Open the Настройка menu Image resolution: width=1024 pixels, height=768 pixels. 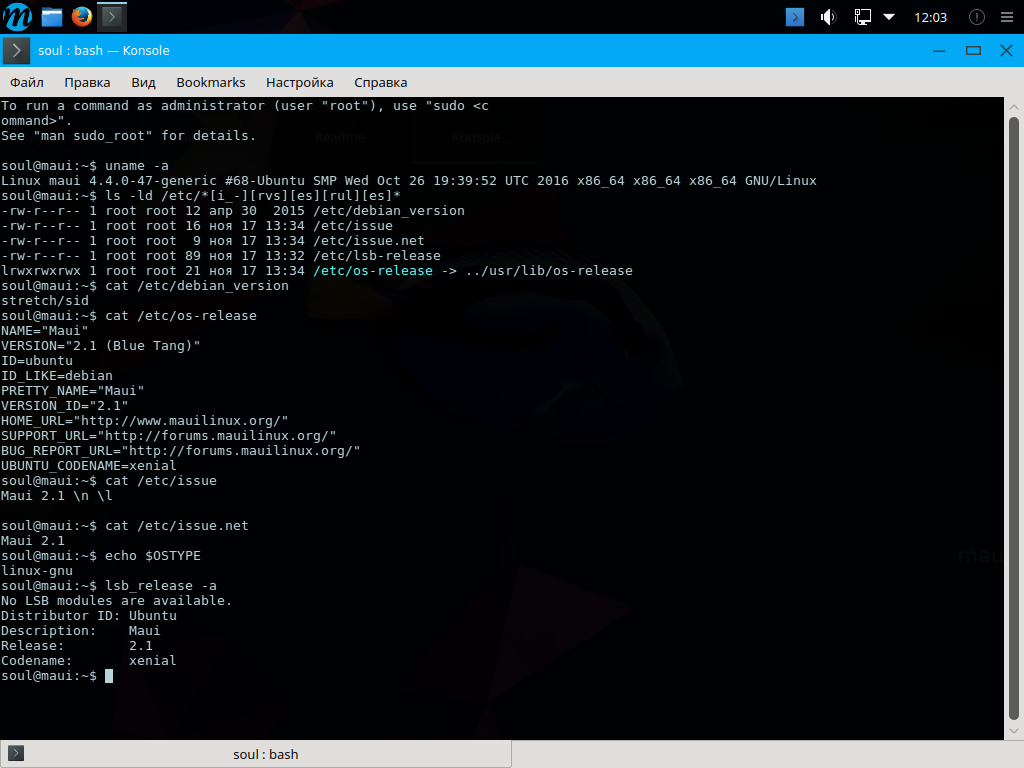[x=300, y=82]
